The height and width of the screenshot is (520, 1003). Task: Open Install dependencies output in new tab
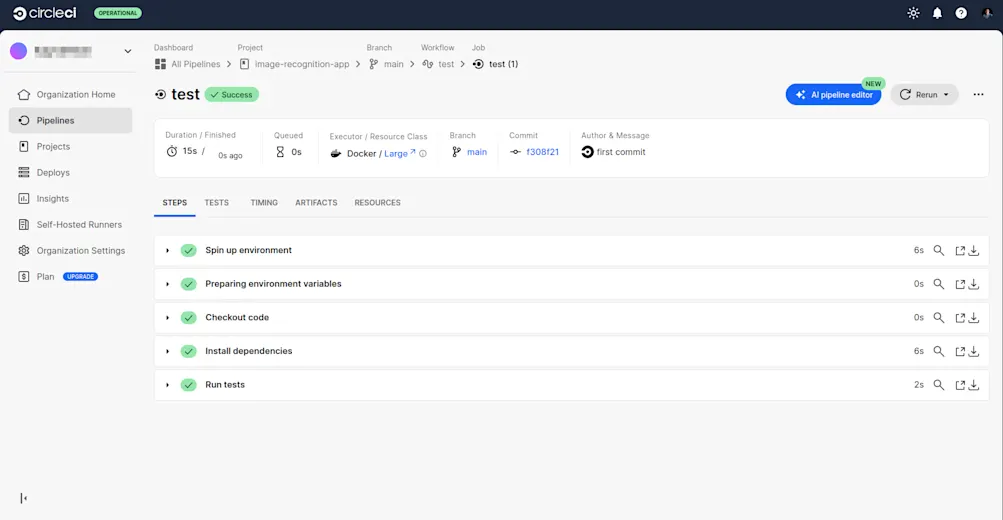click(960, 351)
